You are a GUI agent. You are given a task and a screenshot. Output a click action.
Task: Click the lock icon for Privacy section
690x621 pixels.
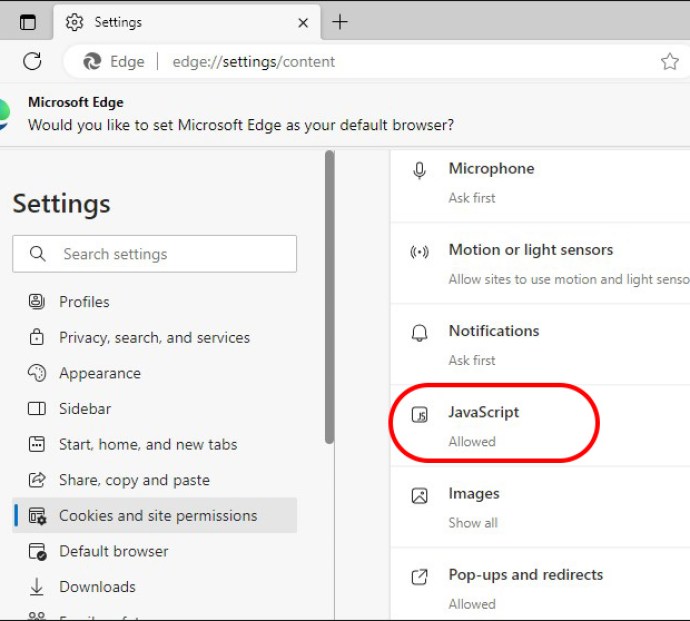(x=37, y=337)
